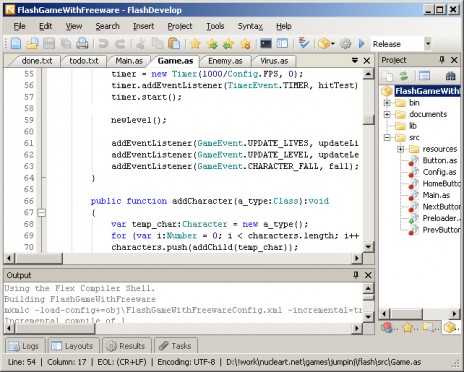Click the Undo arrow icon

pyautogui.click(x=103, y=44)
